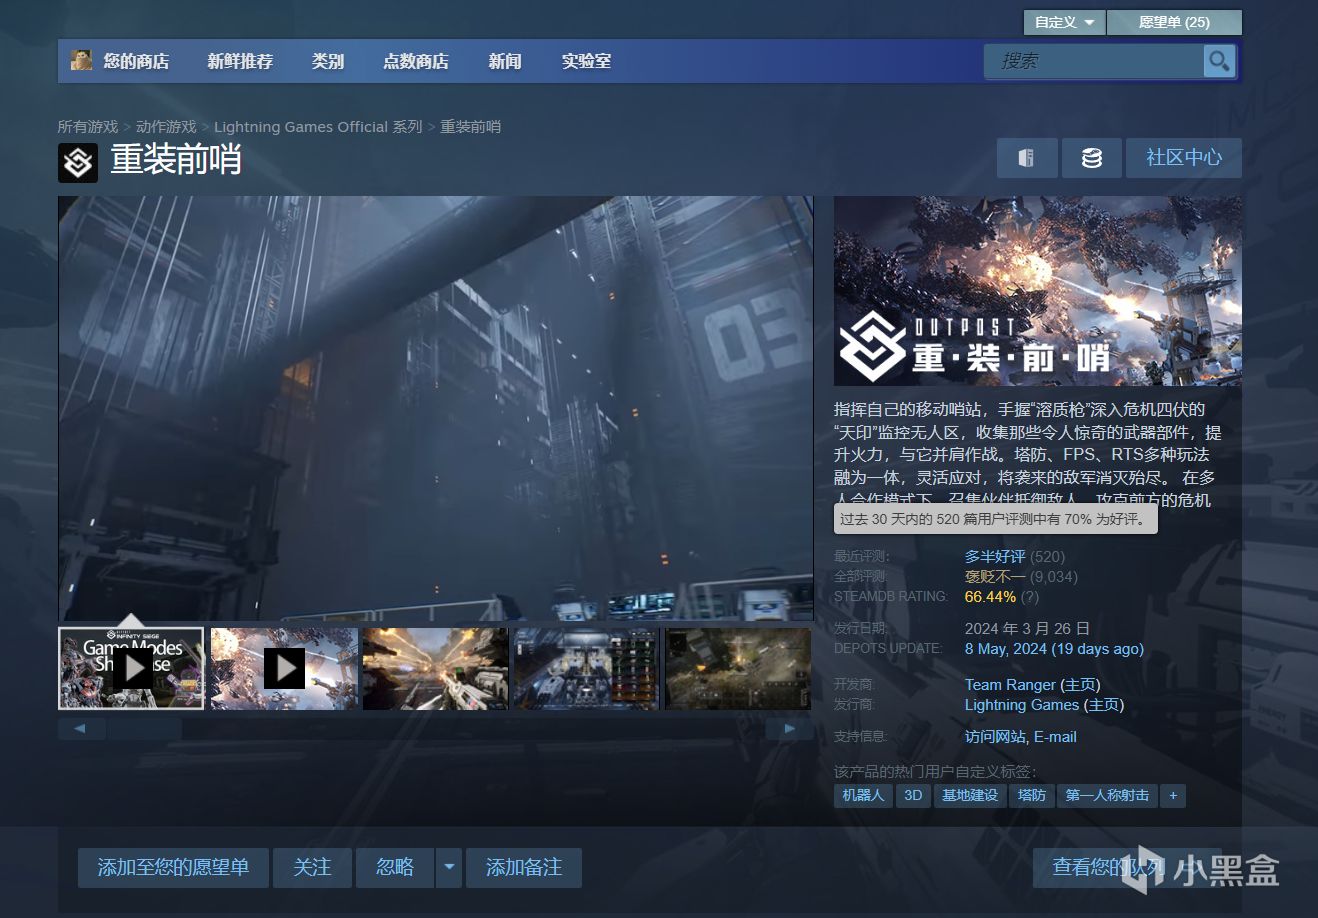Click the E-mail support link

point(1055,736)
